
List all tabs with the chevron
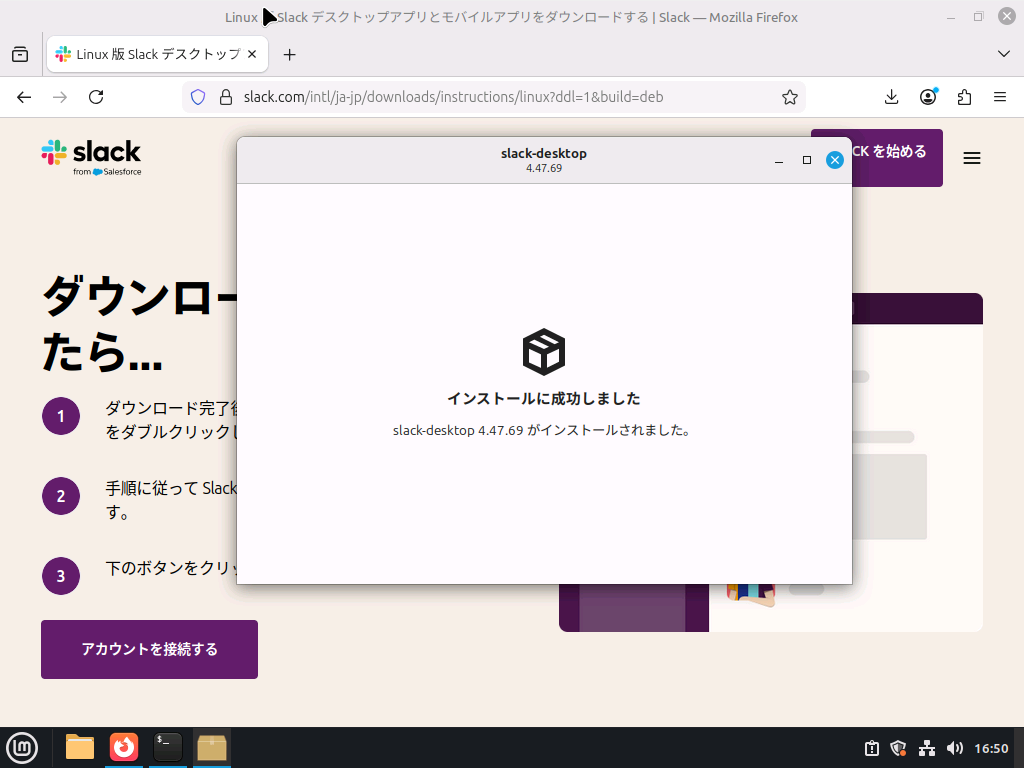pos(1003,54)
